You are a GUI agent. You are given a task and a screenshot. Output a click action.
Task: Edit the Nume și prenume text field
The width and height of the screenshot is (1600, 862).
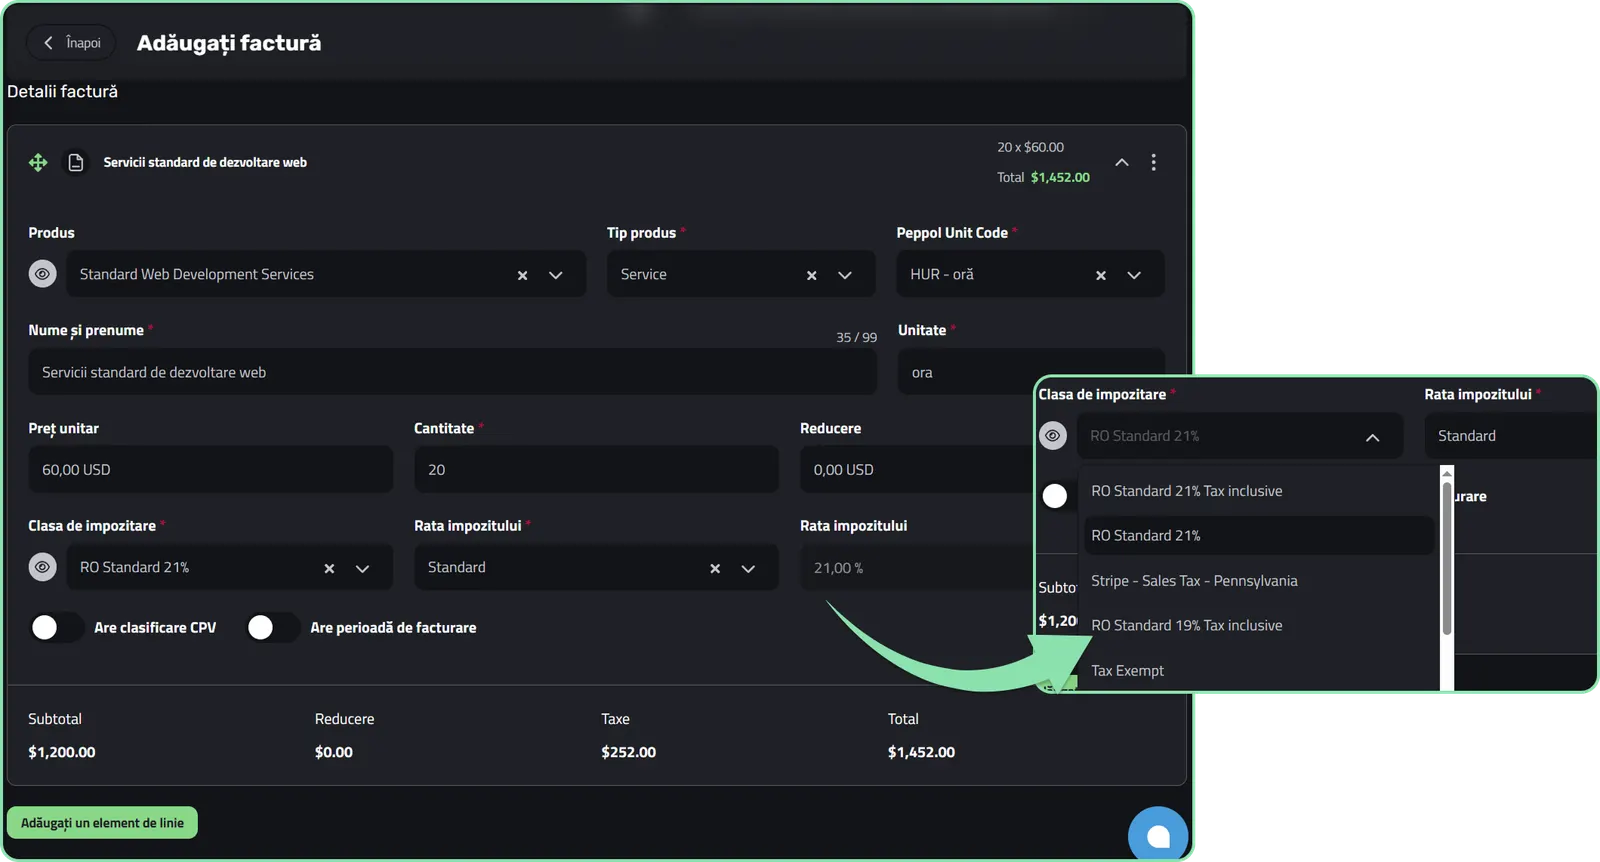pyautogui.click(x=453, y=372)
